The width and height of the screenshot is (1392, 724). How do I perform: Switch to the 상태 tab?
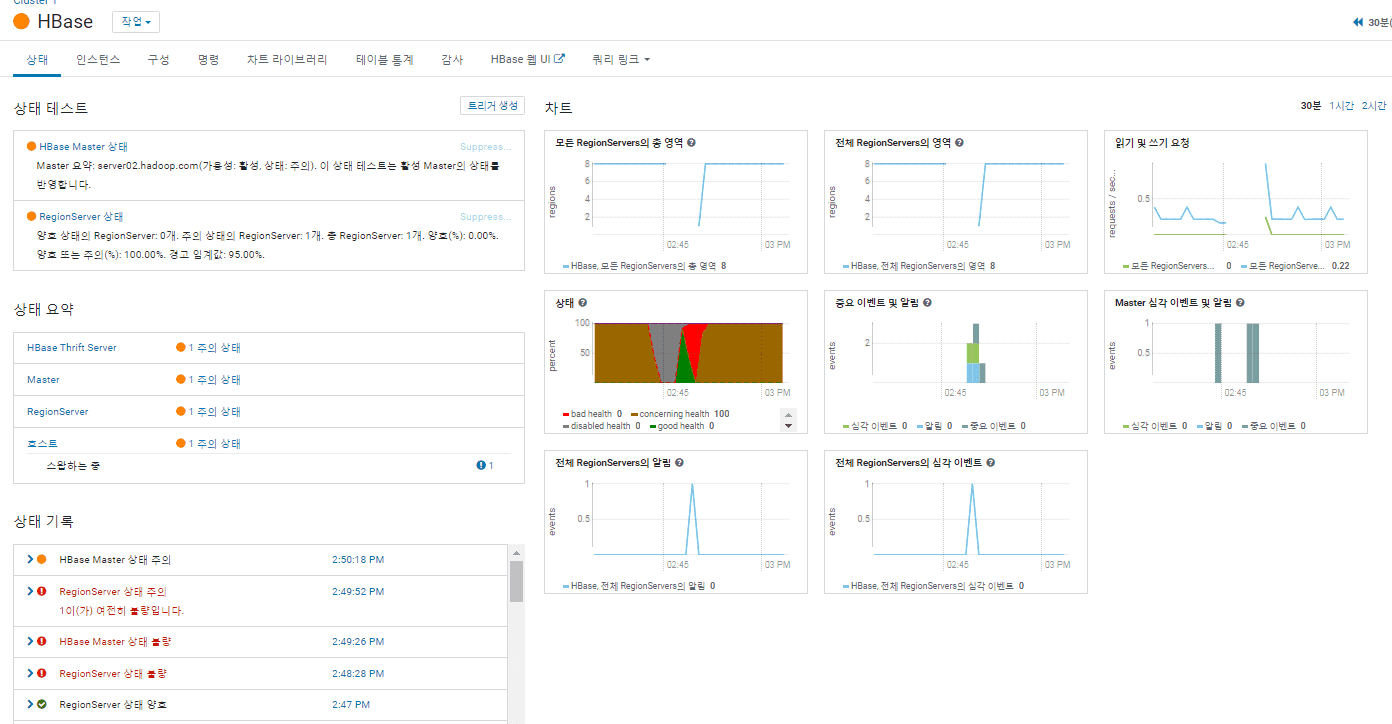(37, 60)
